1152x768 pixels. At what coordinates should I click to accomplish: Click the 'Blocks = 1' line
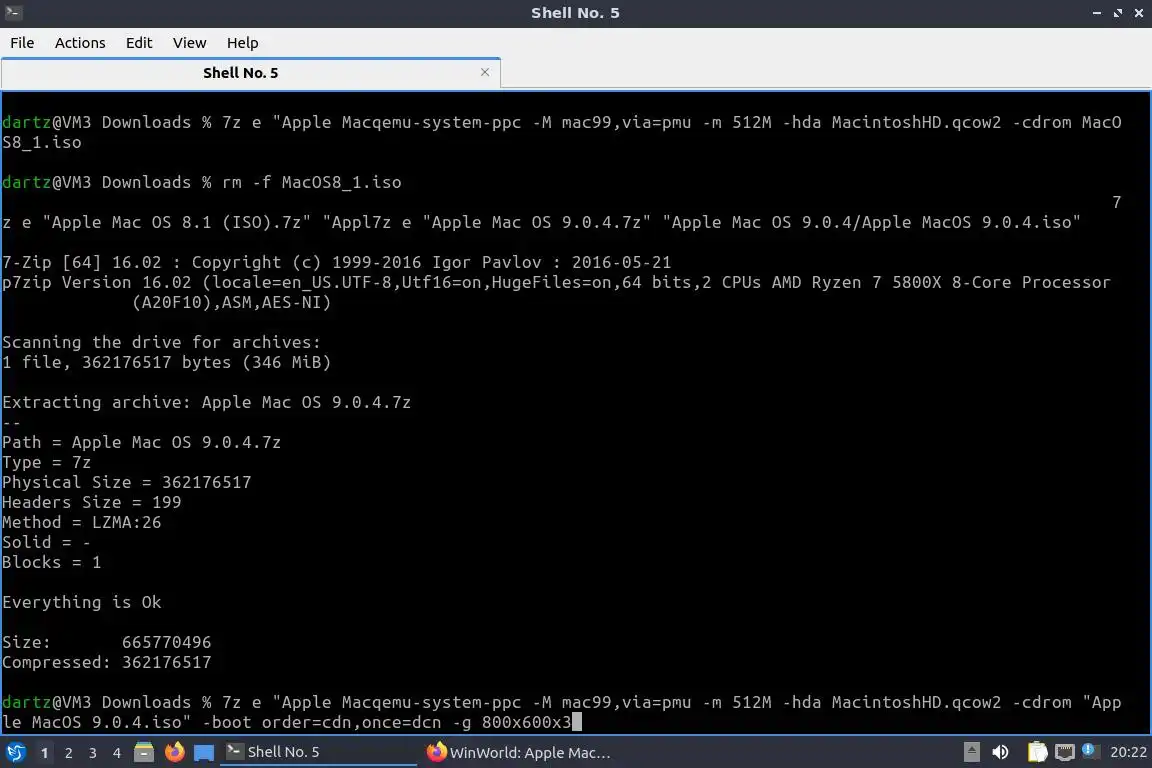click(x=51, y=562)
